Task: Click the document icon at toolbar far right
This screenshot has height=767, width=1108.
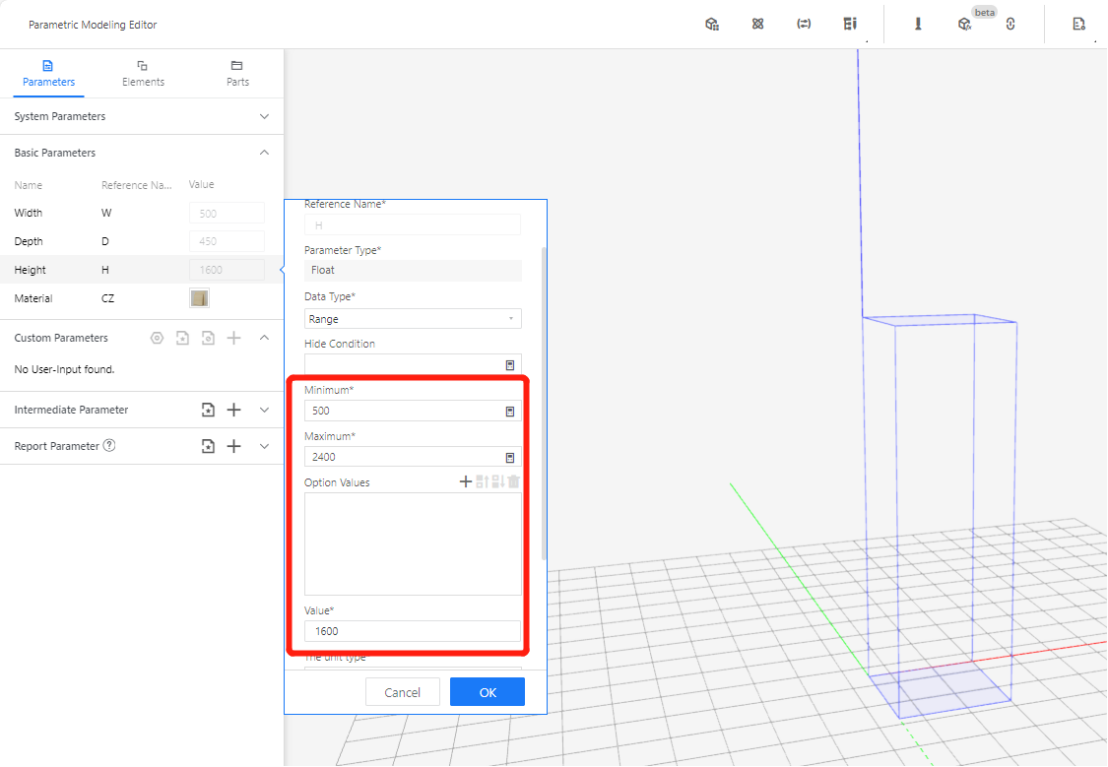Action: (1079, 24)
